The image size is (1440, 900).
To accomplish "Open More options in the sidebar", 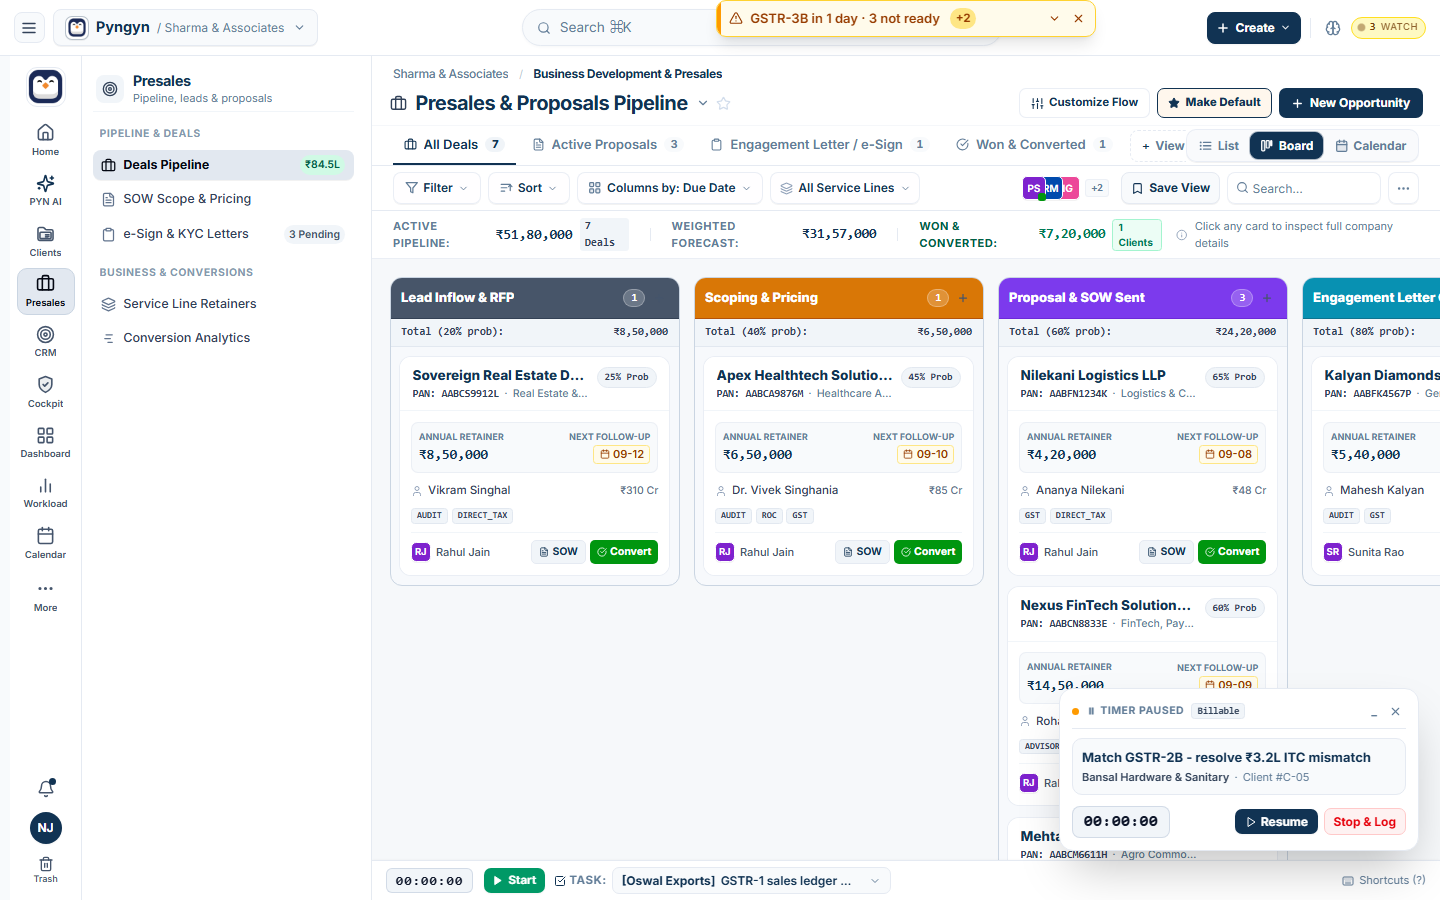I will coord(45,596).
